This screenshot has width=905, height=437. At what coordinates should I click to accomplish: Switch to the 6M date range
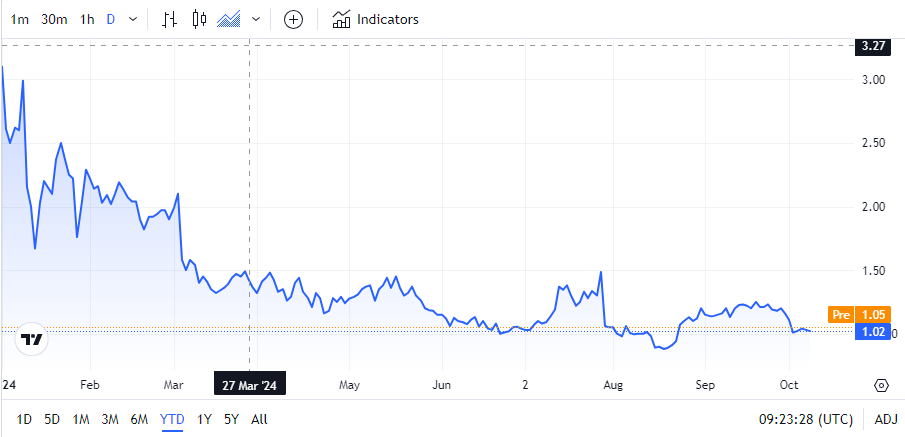pos(139,420)
